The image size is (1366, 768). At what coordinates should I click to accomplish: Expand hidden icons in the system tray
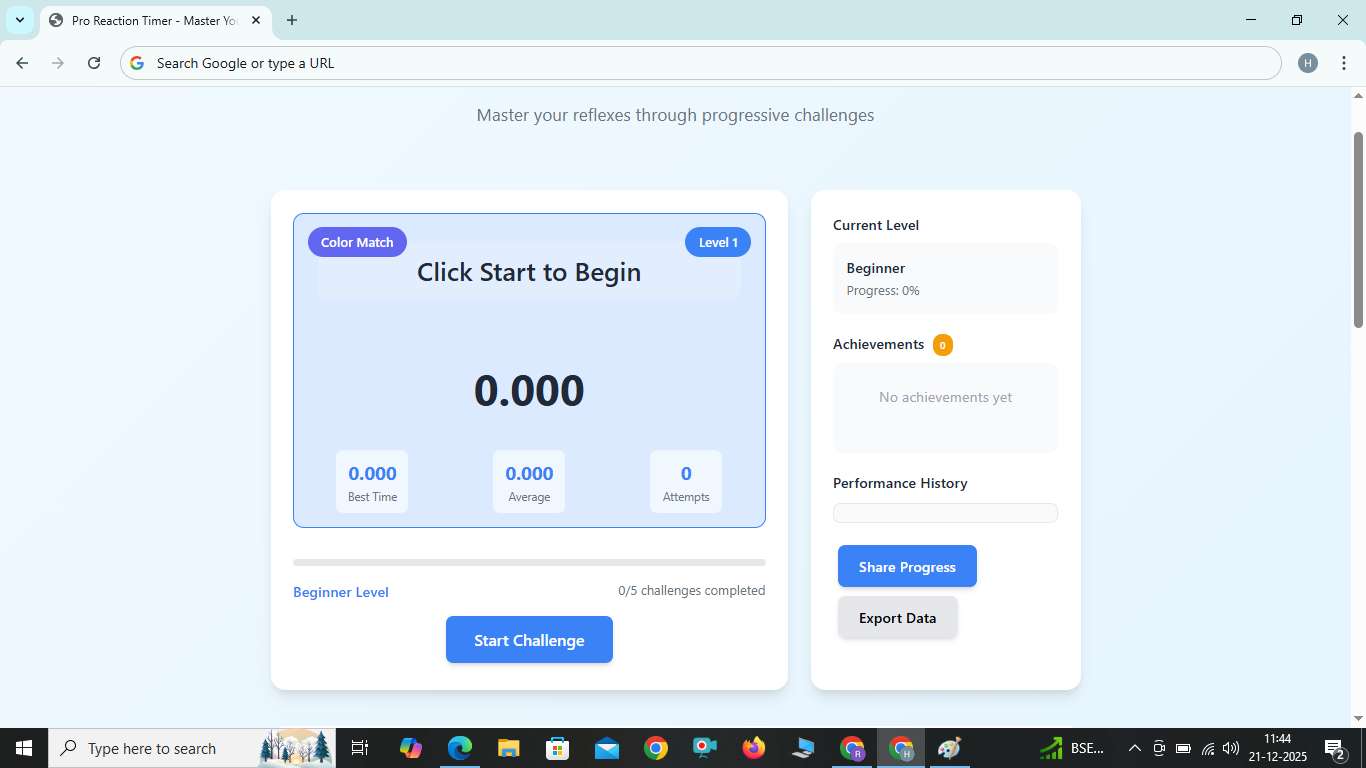click(1134, 747)
